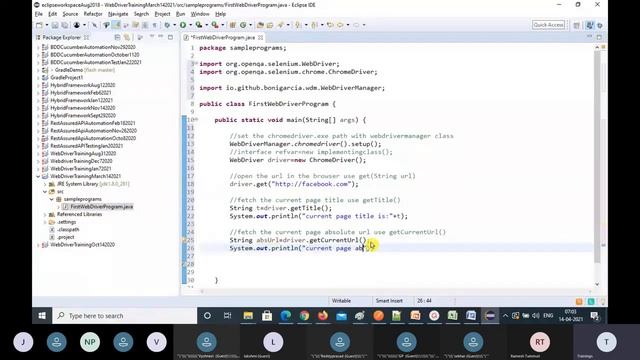Image resolution: width=640 pixels, height=360 pixels.
Task: Maximize the Package Explorer view
Action: pos(170,37)
